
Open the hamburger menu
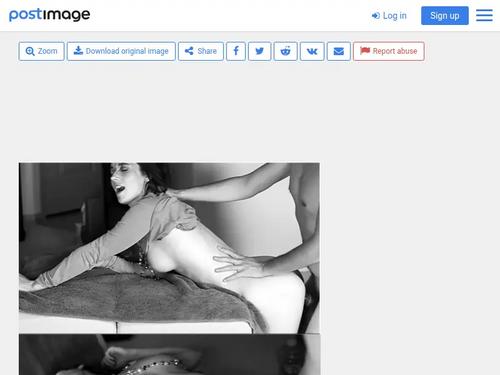pyautogui.click(x=484, y=15)
